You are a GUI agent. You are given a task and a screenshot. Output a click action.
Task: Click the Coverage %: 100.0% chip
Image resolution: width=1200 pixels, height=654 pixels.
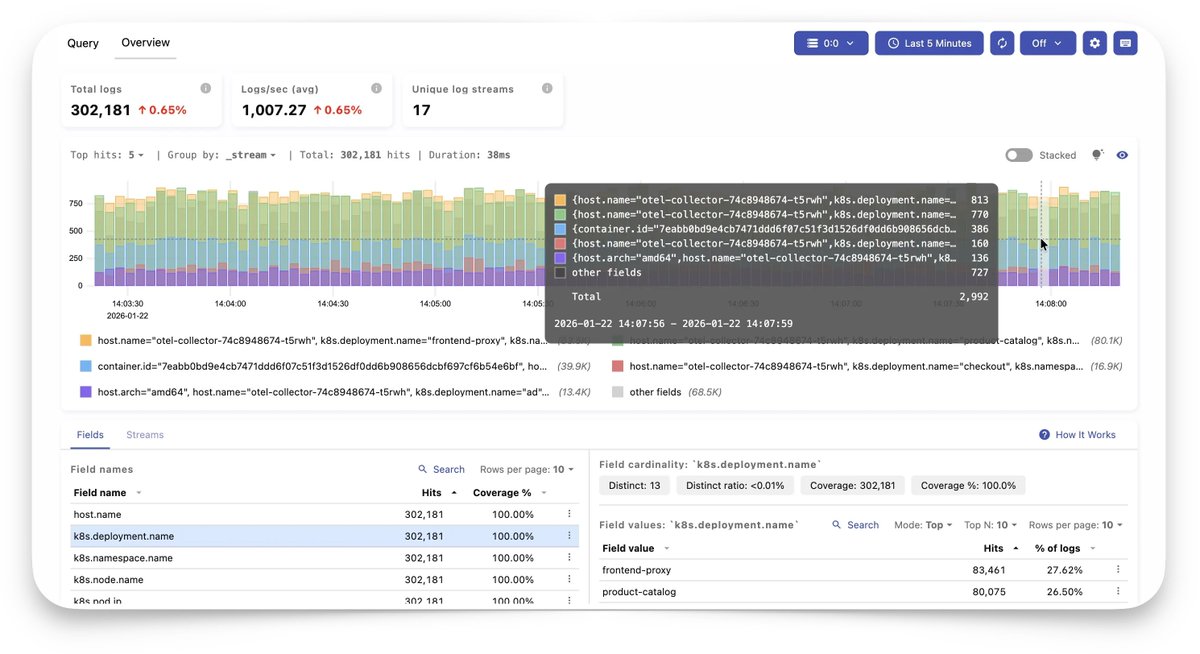coord(968,485)
